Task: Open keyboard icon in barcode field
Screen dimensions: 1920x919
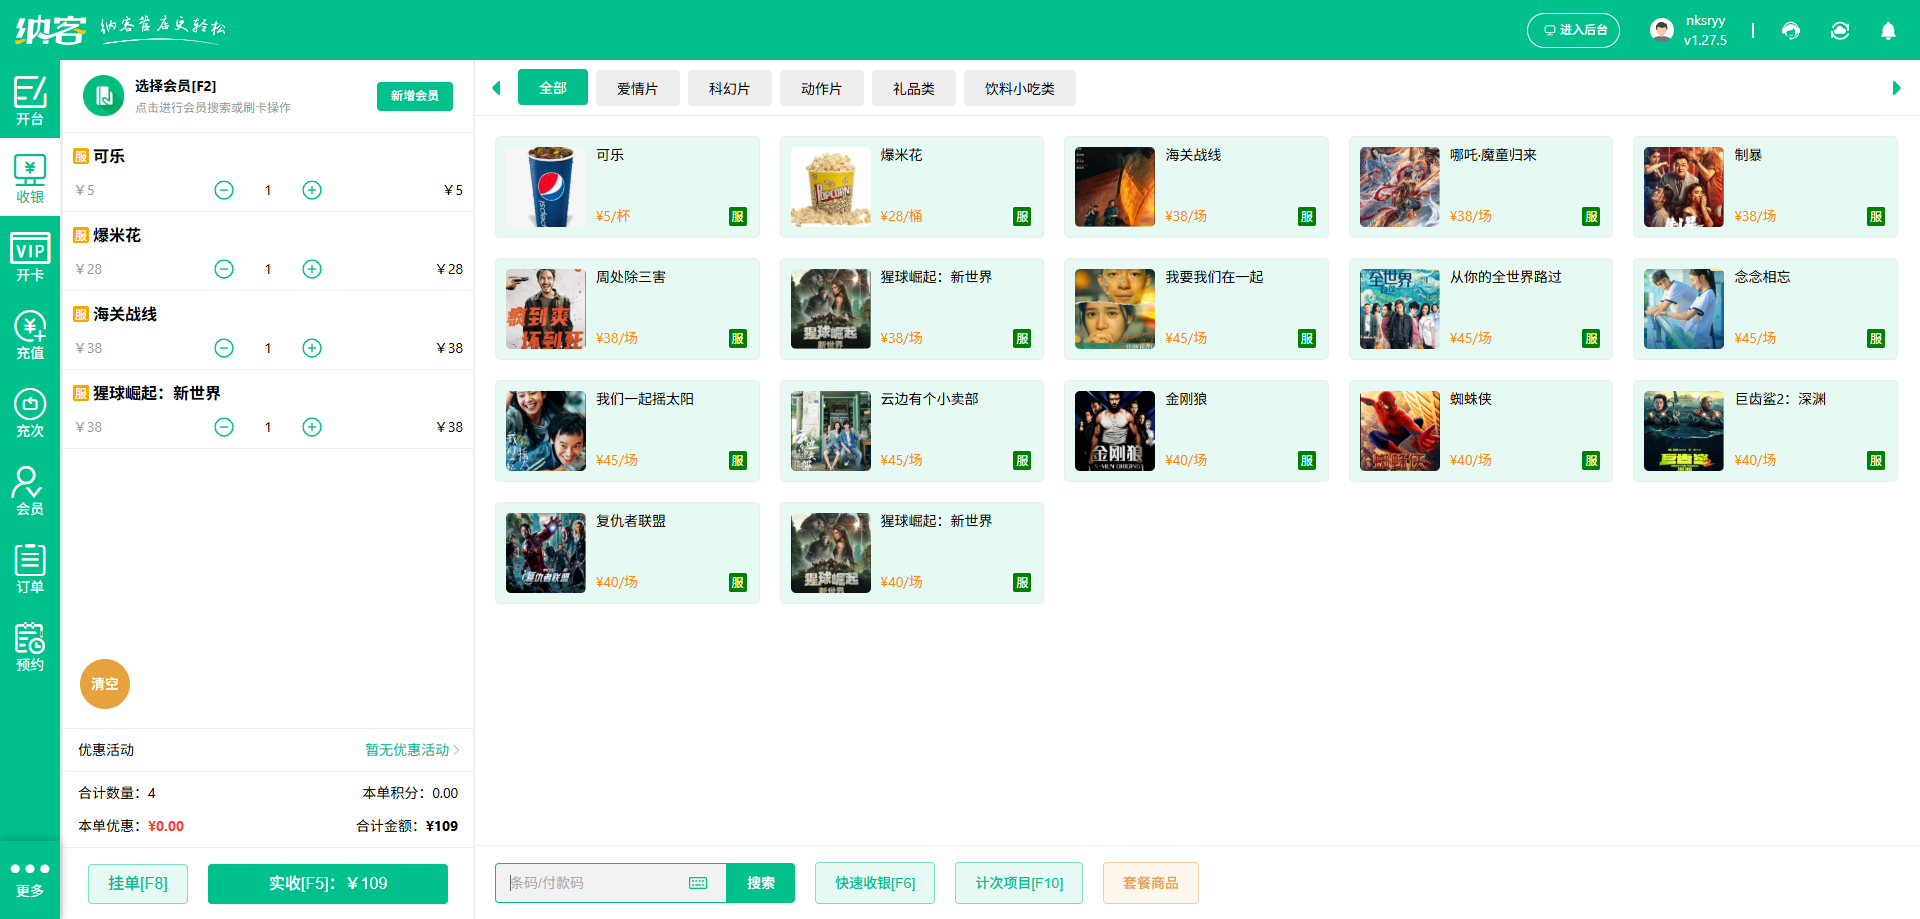Action: pos(698,883)
